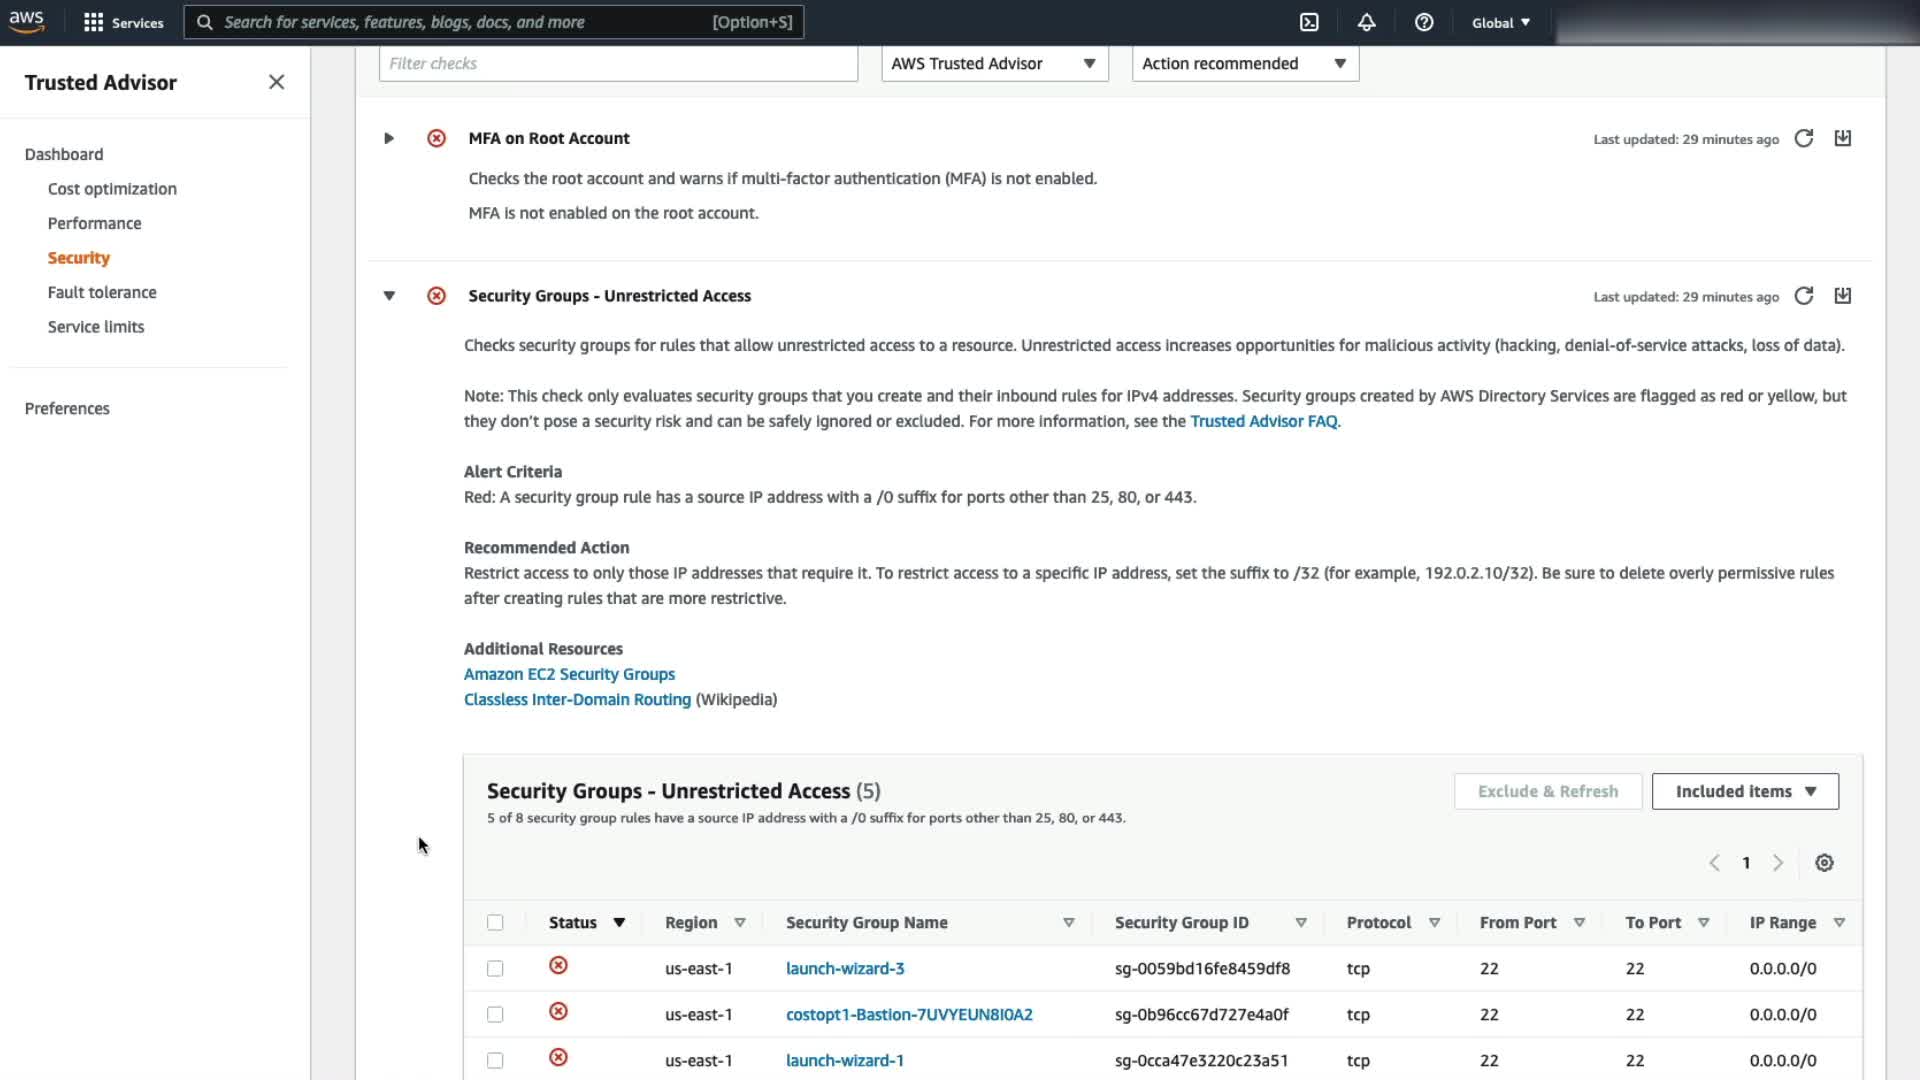Open the Action recommended filter dropdown
The width and height of the screenshot is (1920, 1080).
(1245, 64)
